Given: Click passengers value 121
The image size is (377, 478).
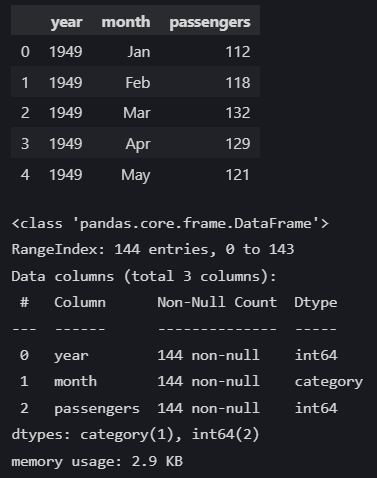Looking at the screenshot, I should tap(238, 175).
